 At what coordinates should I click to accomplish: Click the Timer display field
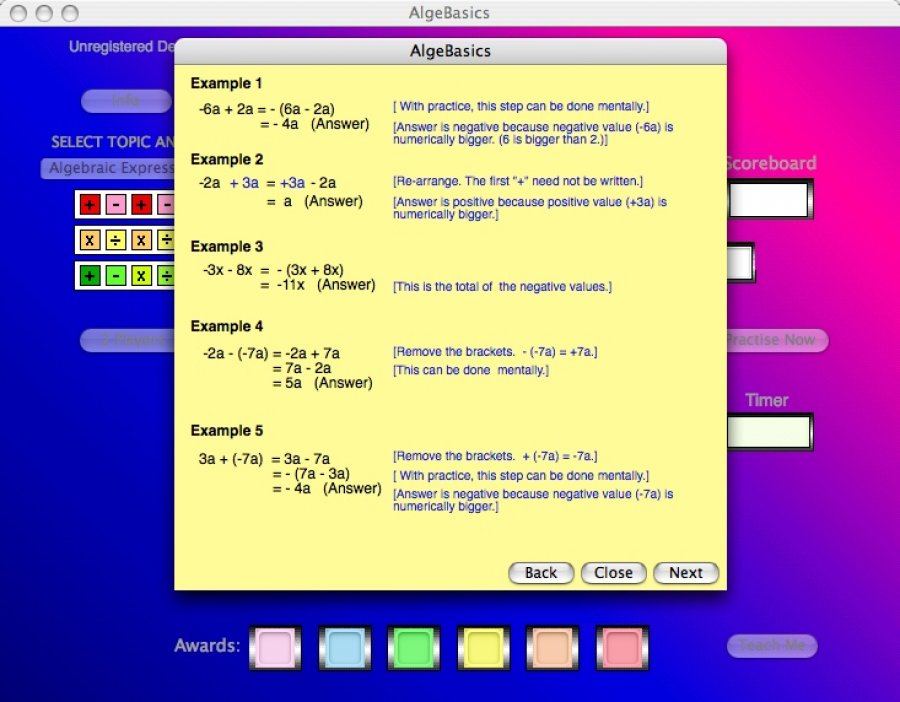768,432
